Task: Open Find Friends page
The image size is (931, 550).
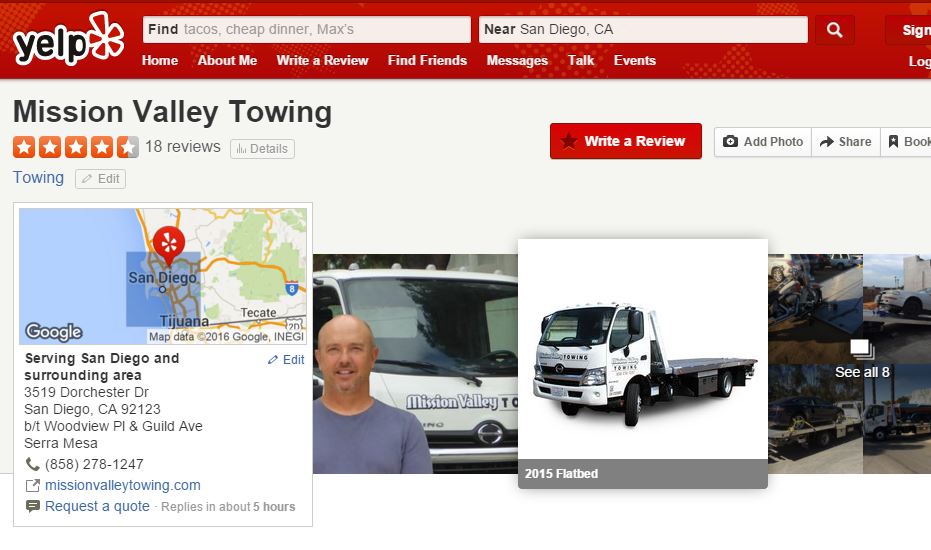Action: (428, 61)
